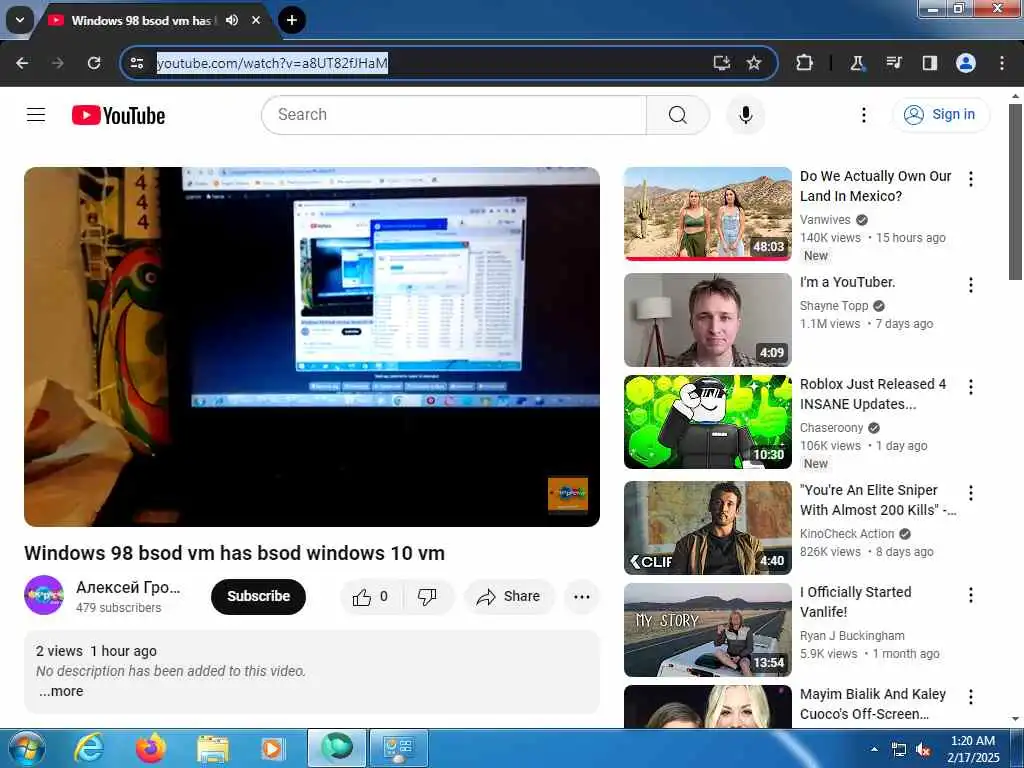
Task: View site information icon in address bar
Action: [x=136, y=63]
